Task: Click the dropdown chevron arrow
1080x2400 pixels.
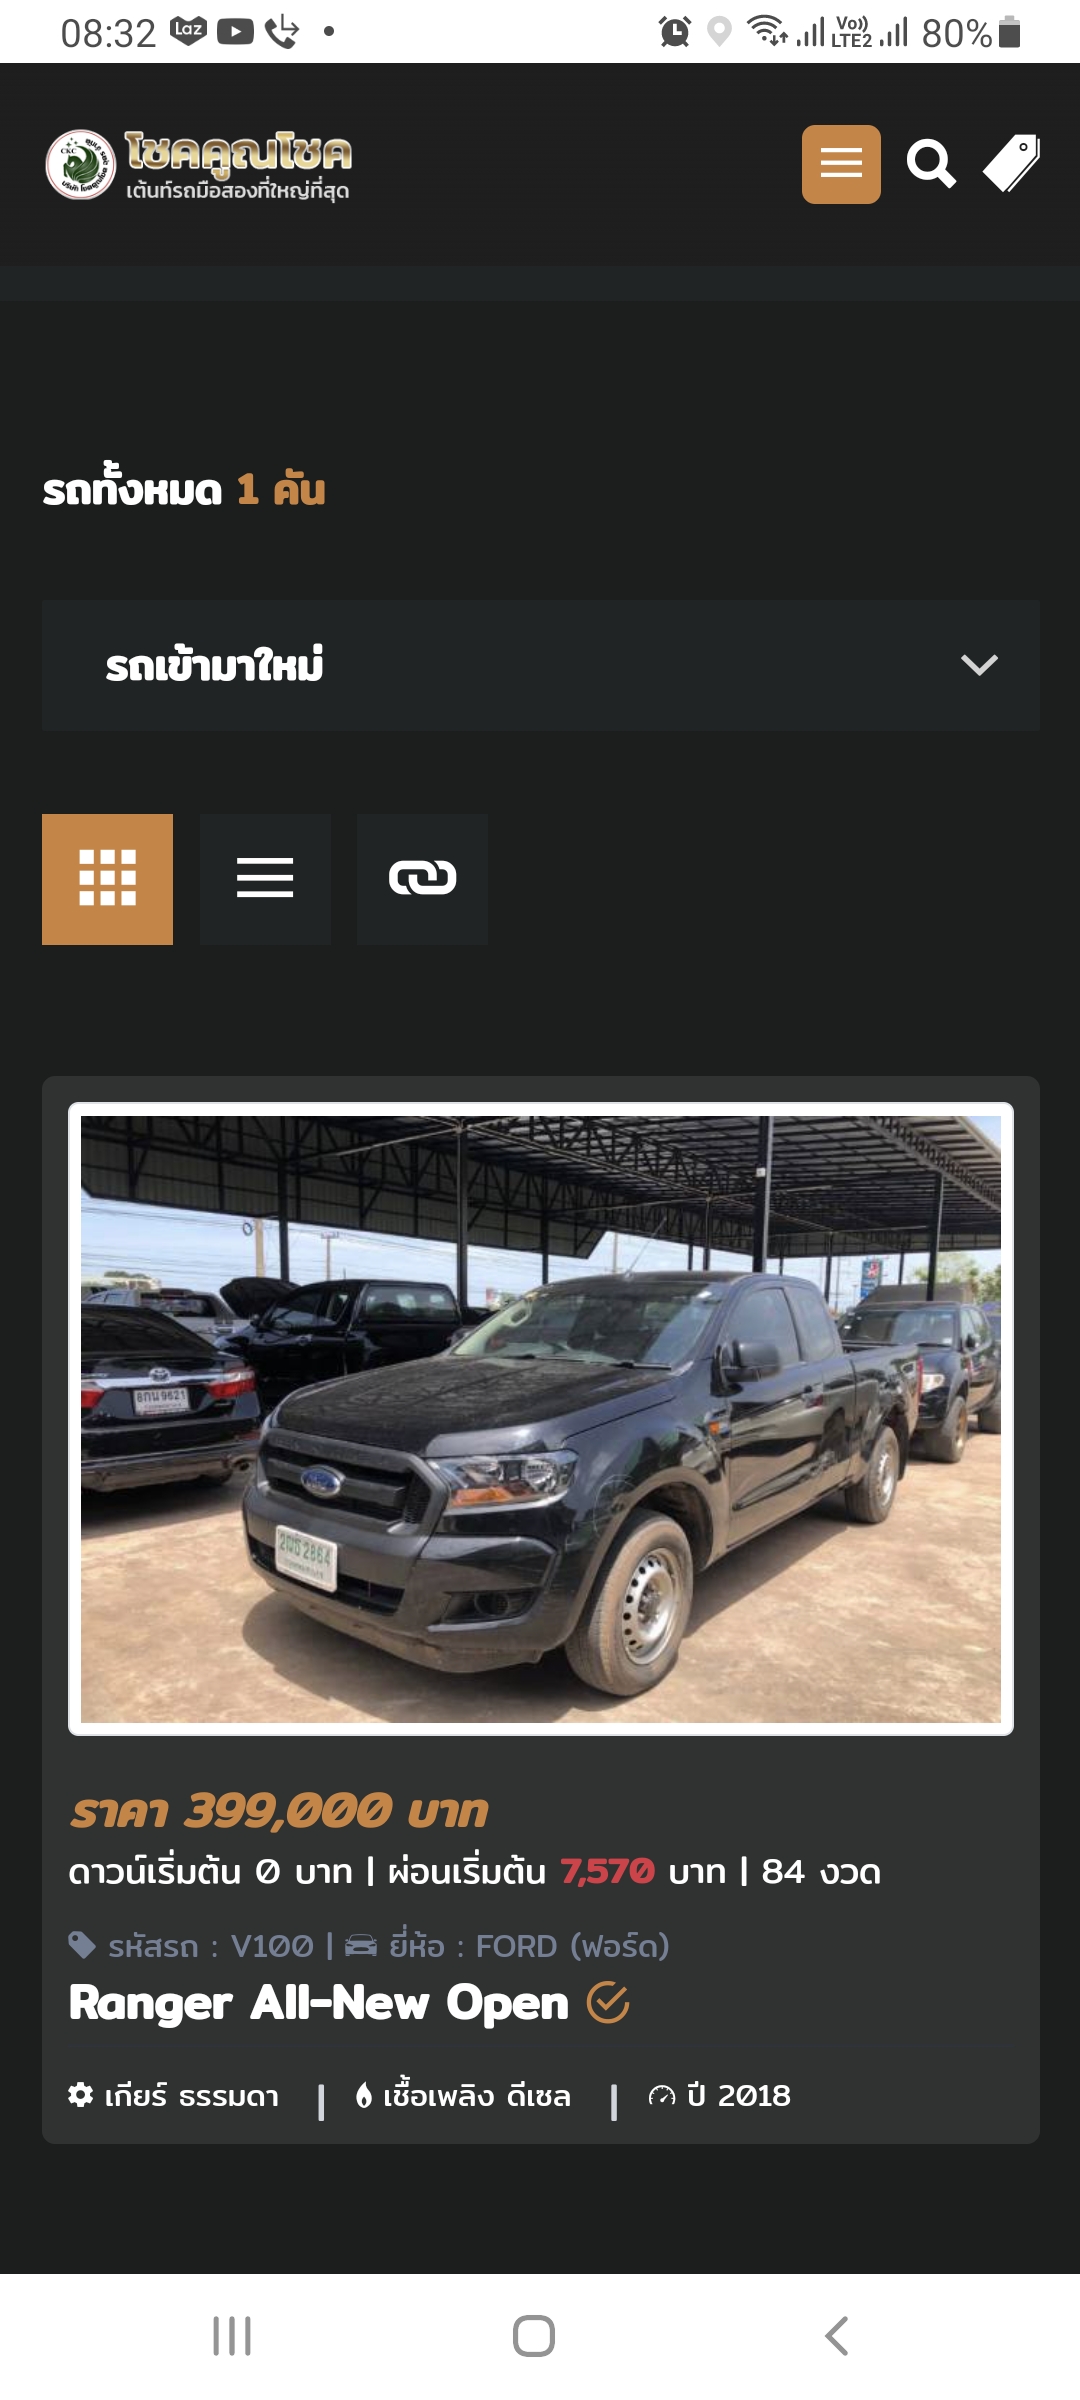Action: [979, 665]
